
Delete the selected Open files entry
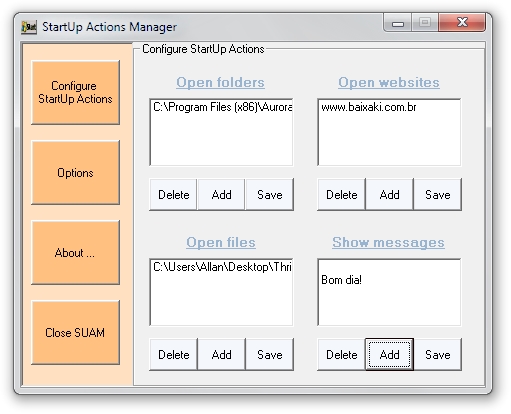click(x=173, y=355)
